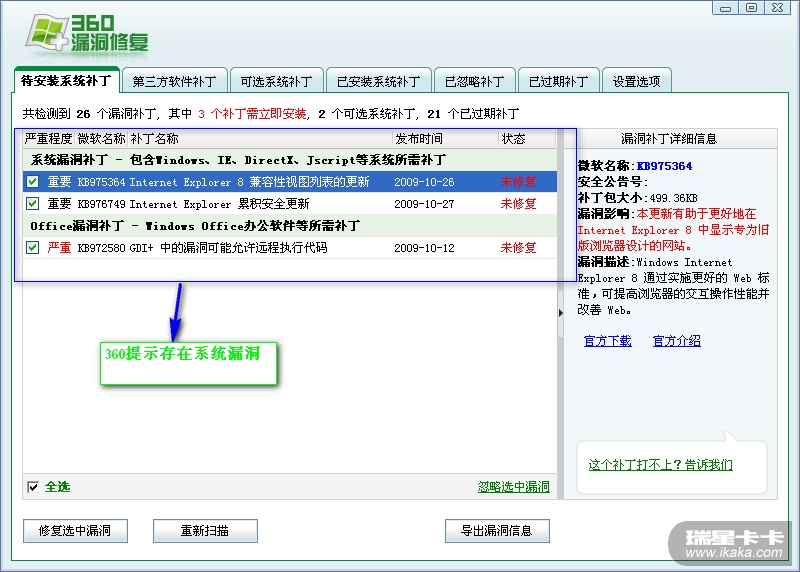Click the 修复选中漏洞 button
This screenshot has height=572, width=800.
click(75, 531)
